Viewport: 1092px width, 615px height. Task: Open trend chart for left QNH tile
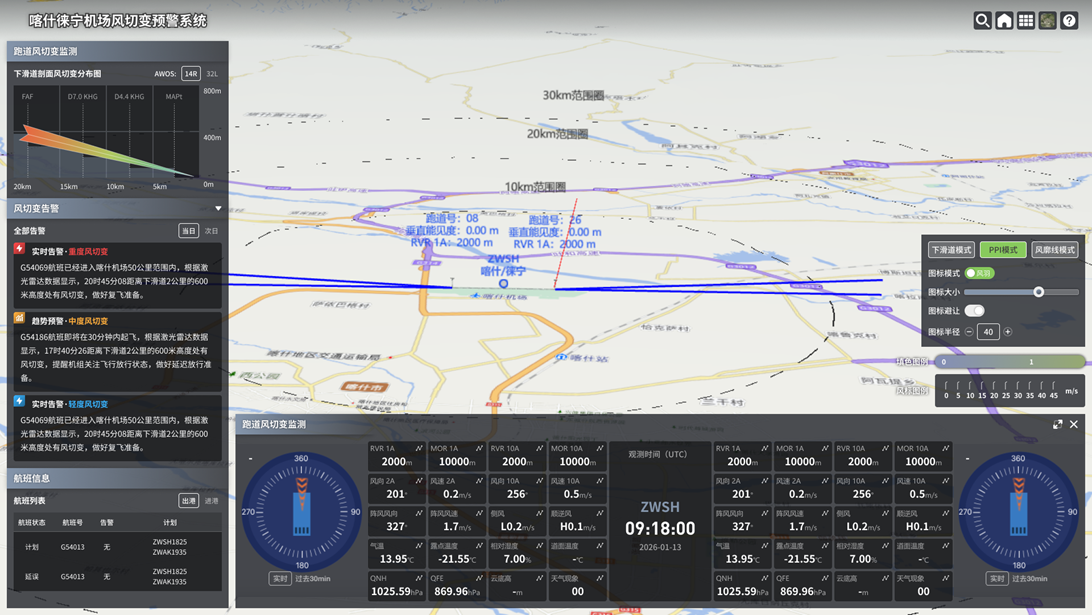(419, 579)
